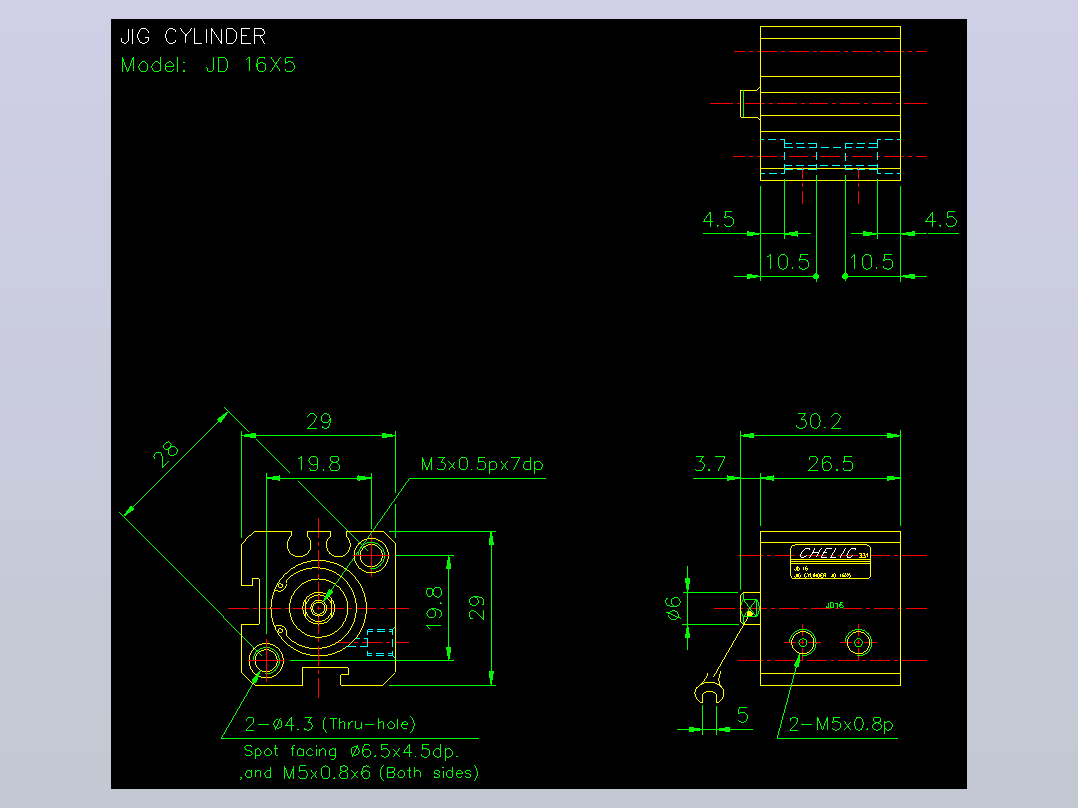Select the '5' wrench flat dimension
Image resolution: width=1078 pixels, height=808 pixels.
pos(742,716)
